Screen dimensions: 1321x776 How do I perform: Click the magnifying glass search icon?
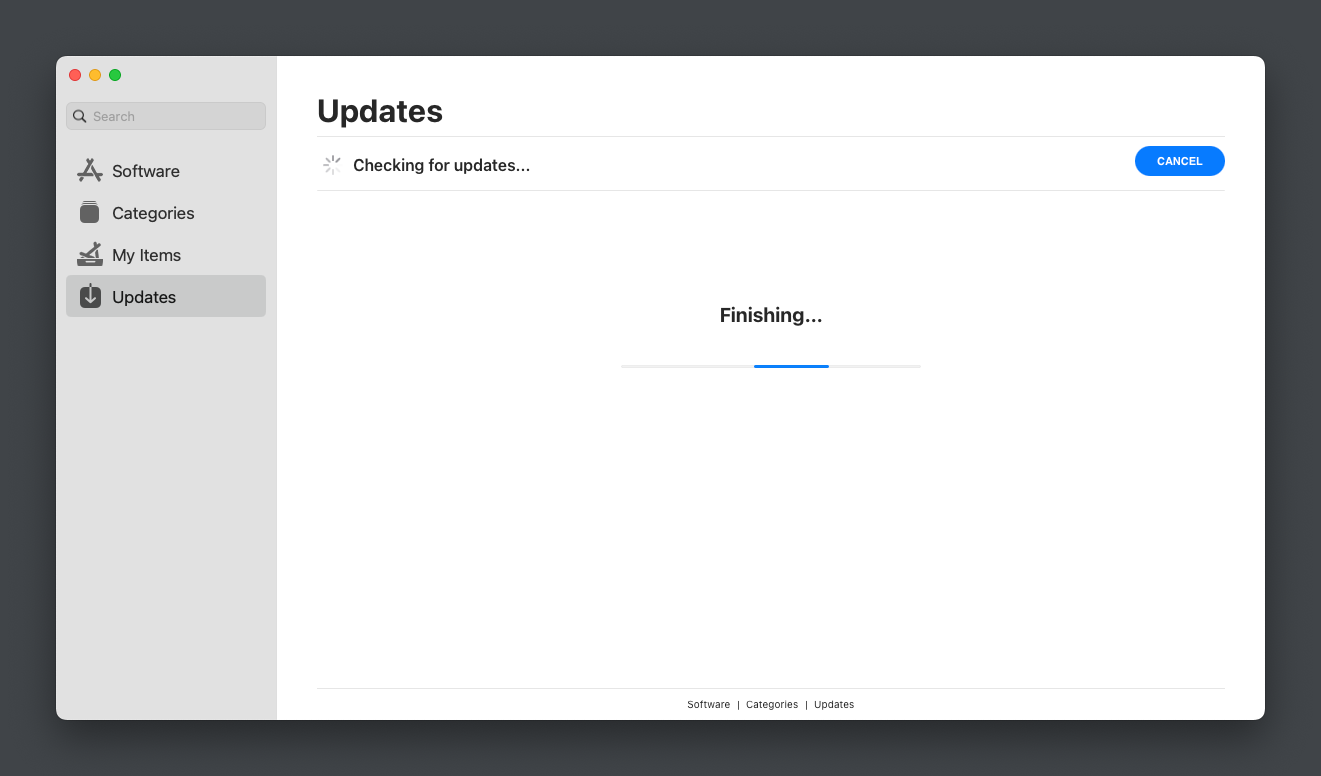[80, 117]
